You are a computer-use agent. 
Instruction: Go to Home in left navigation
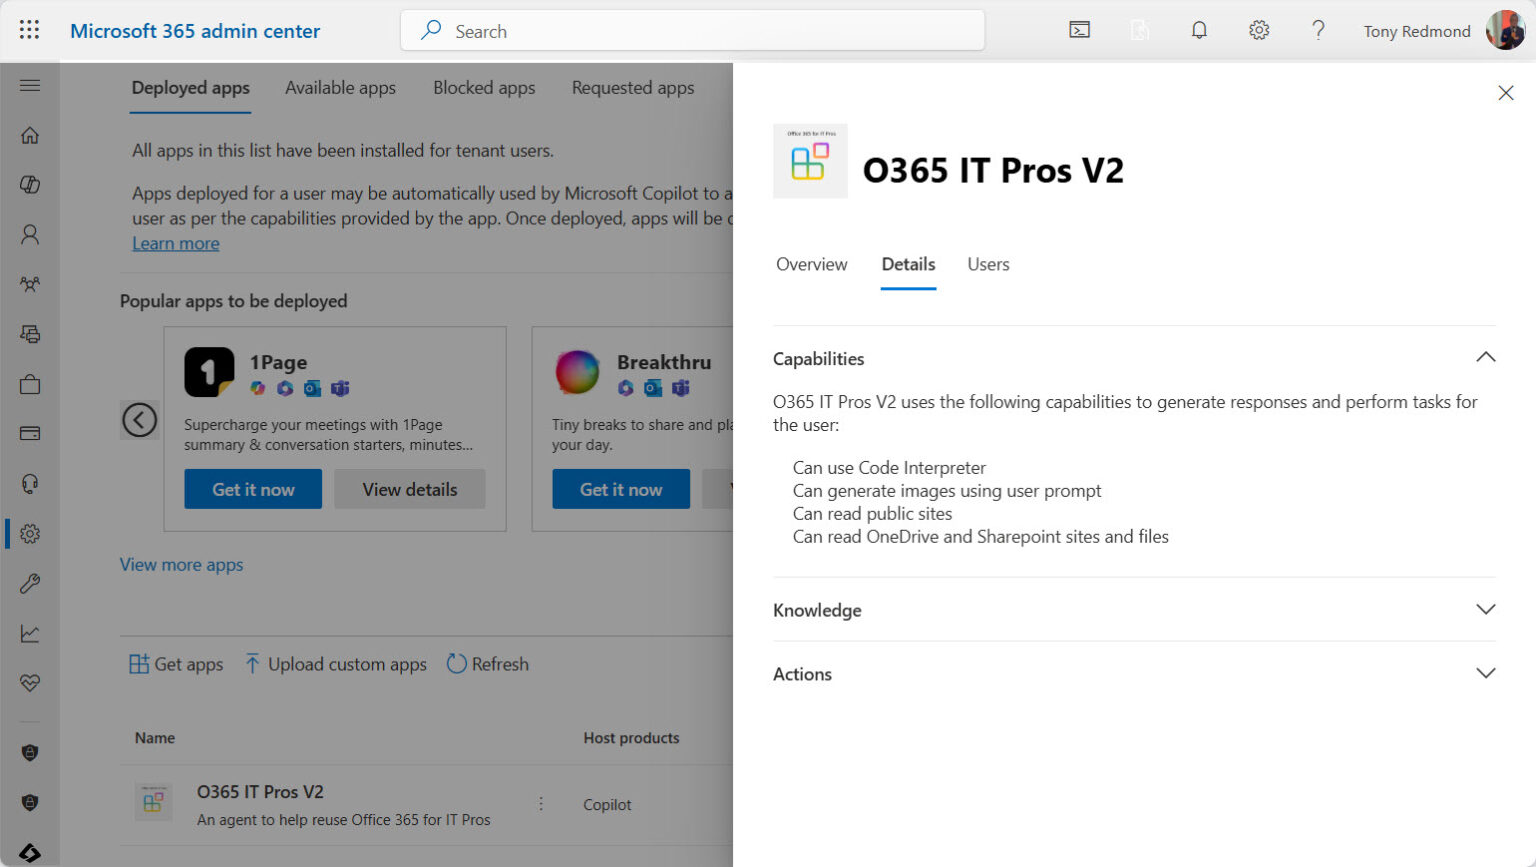pyautogui.click(x=30, y=135)
